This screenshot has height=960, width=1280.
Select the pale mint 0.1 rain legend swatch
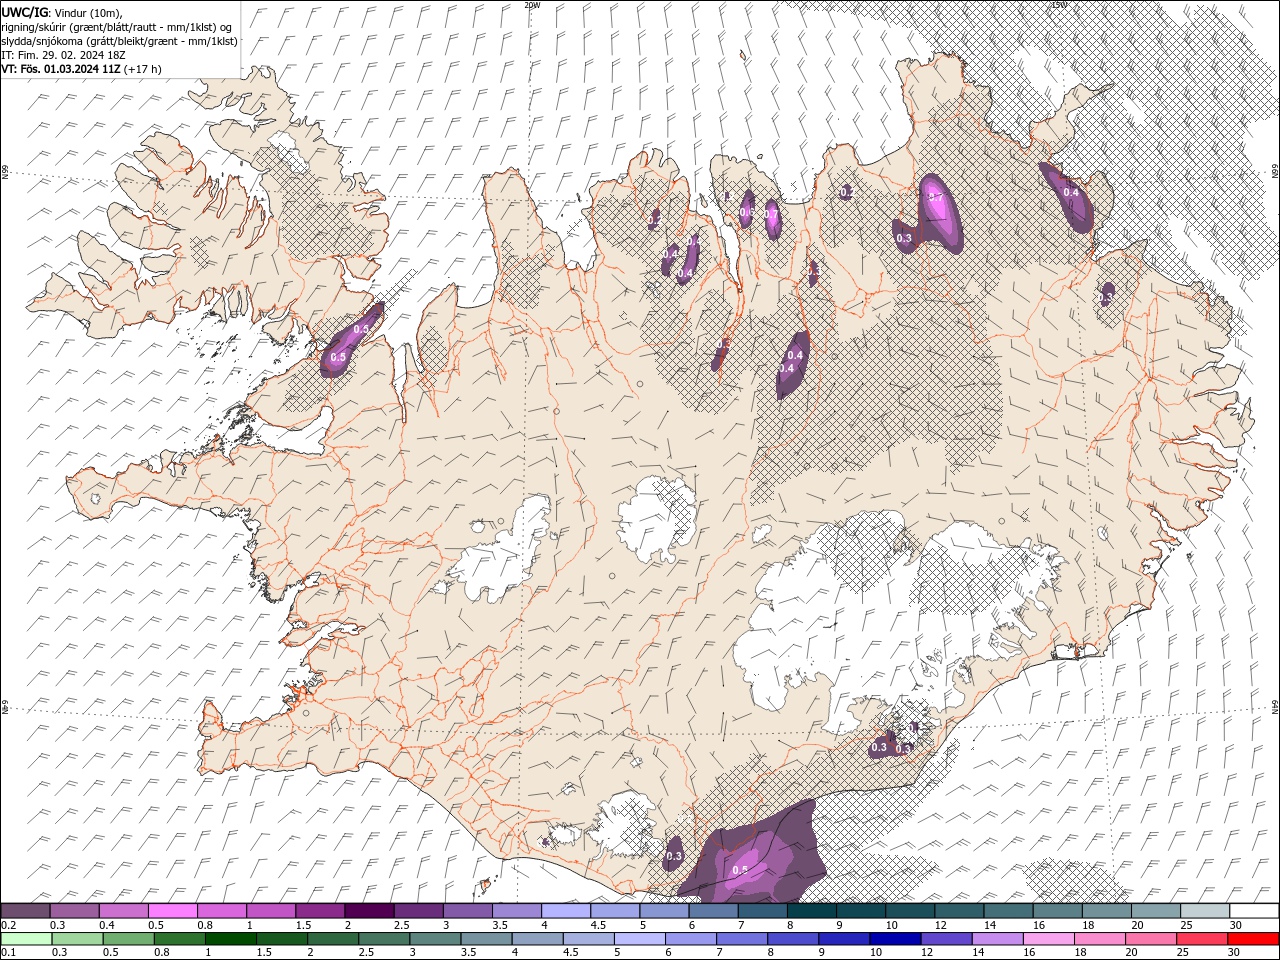(27, 939)
